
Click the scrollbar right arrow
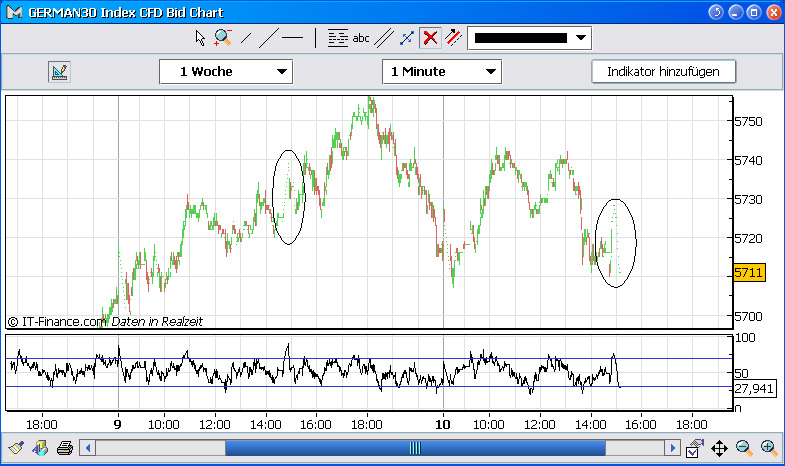675,448
